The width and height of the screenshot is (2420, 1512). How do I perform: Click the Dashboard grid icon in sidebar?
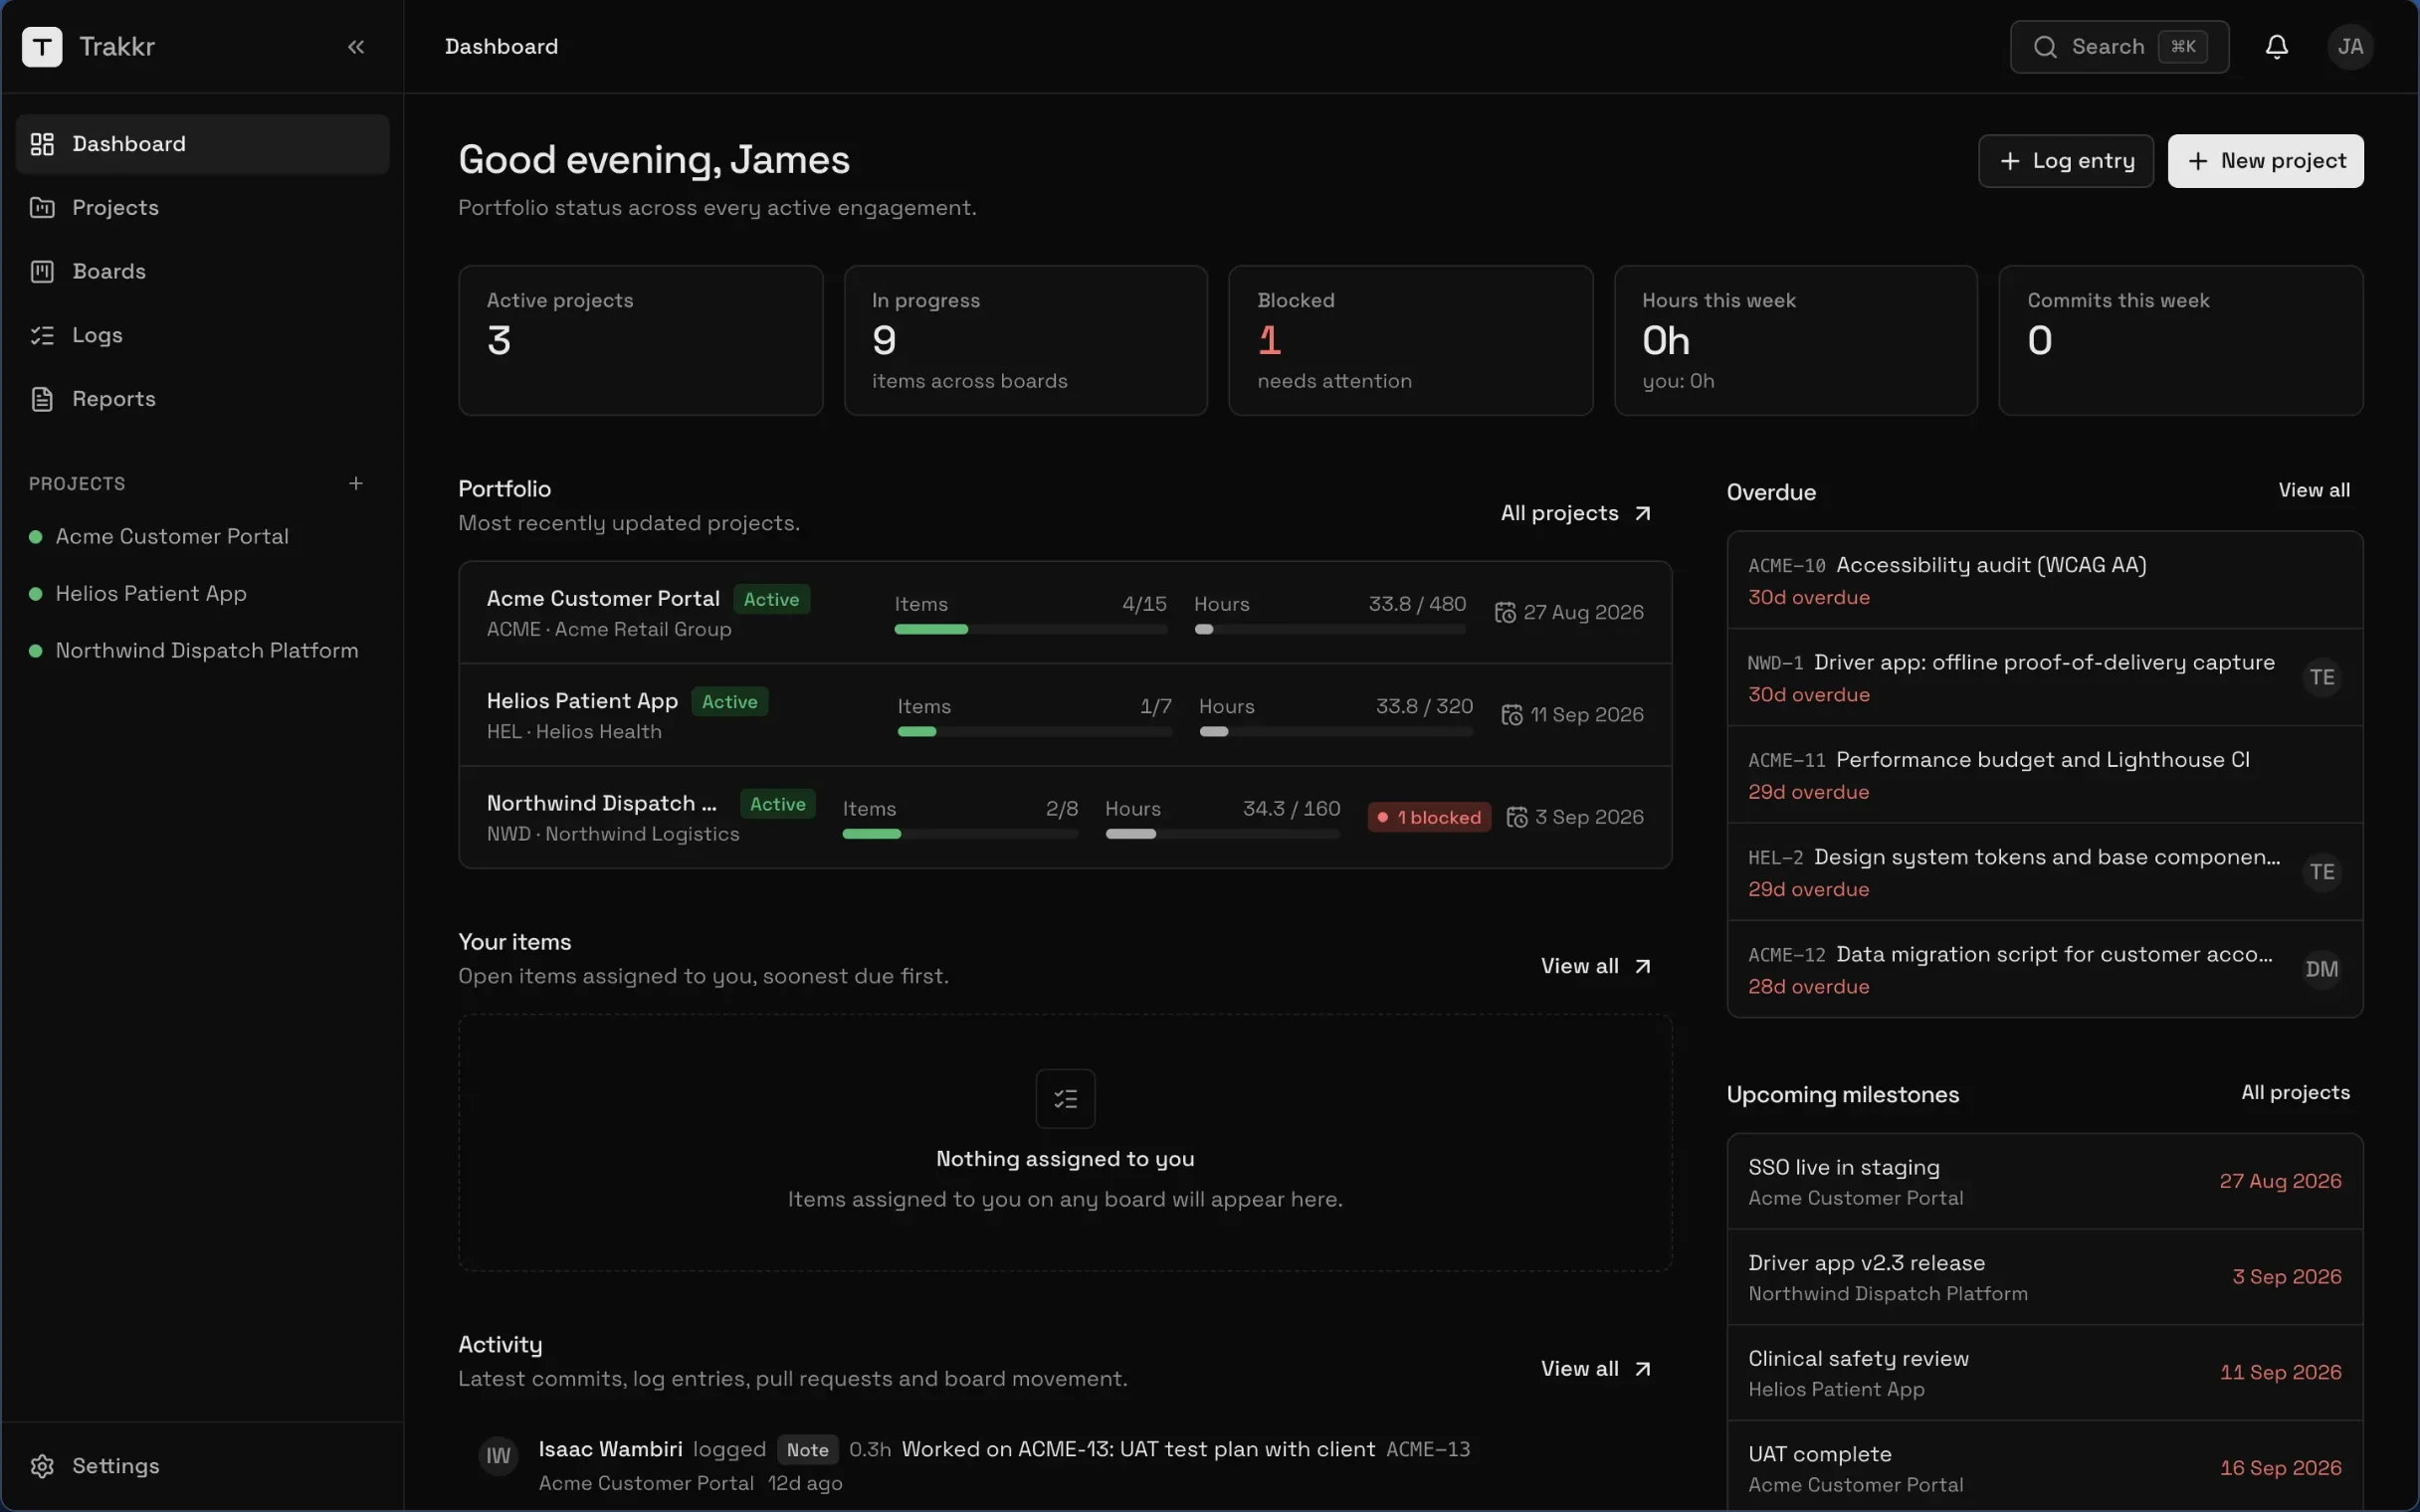pyautogui.click(x=42, y=144)
